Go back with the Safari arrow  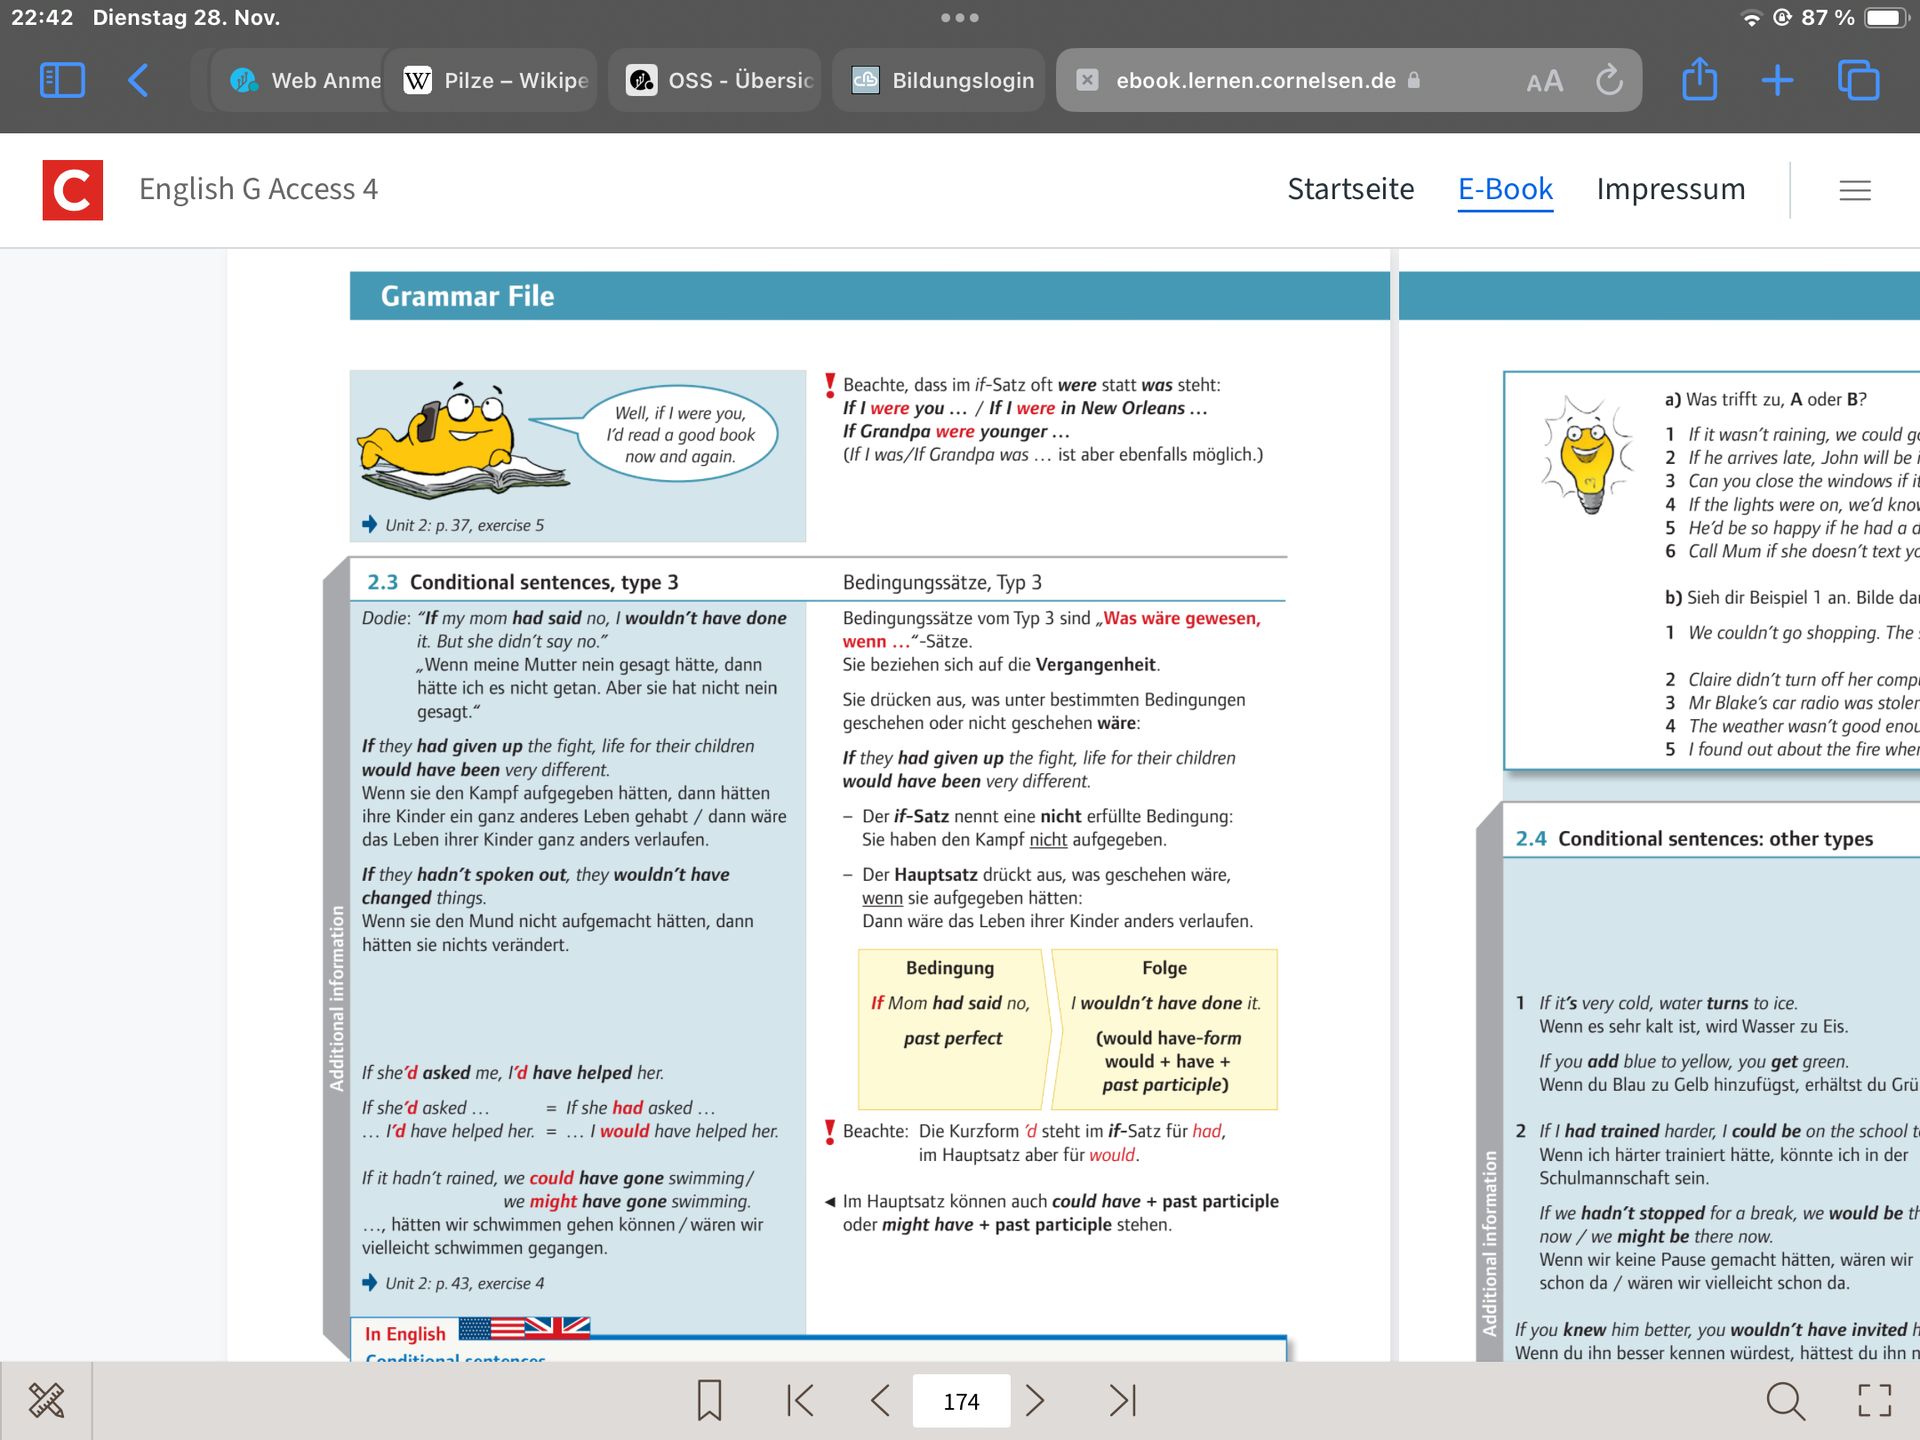[x=139, y=80]
